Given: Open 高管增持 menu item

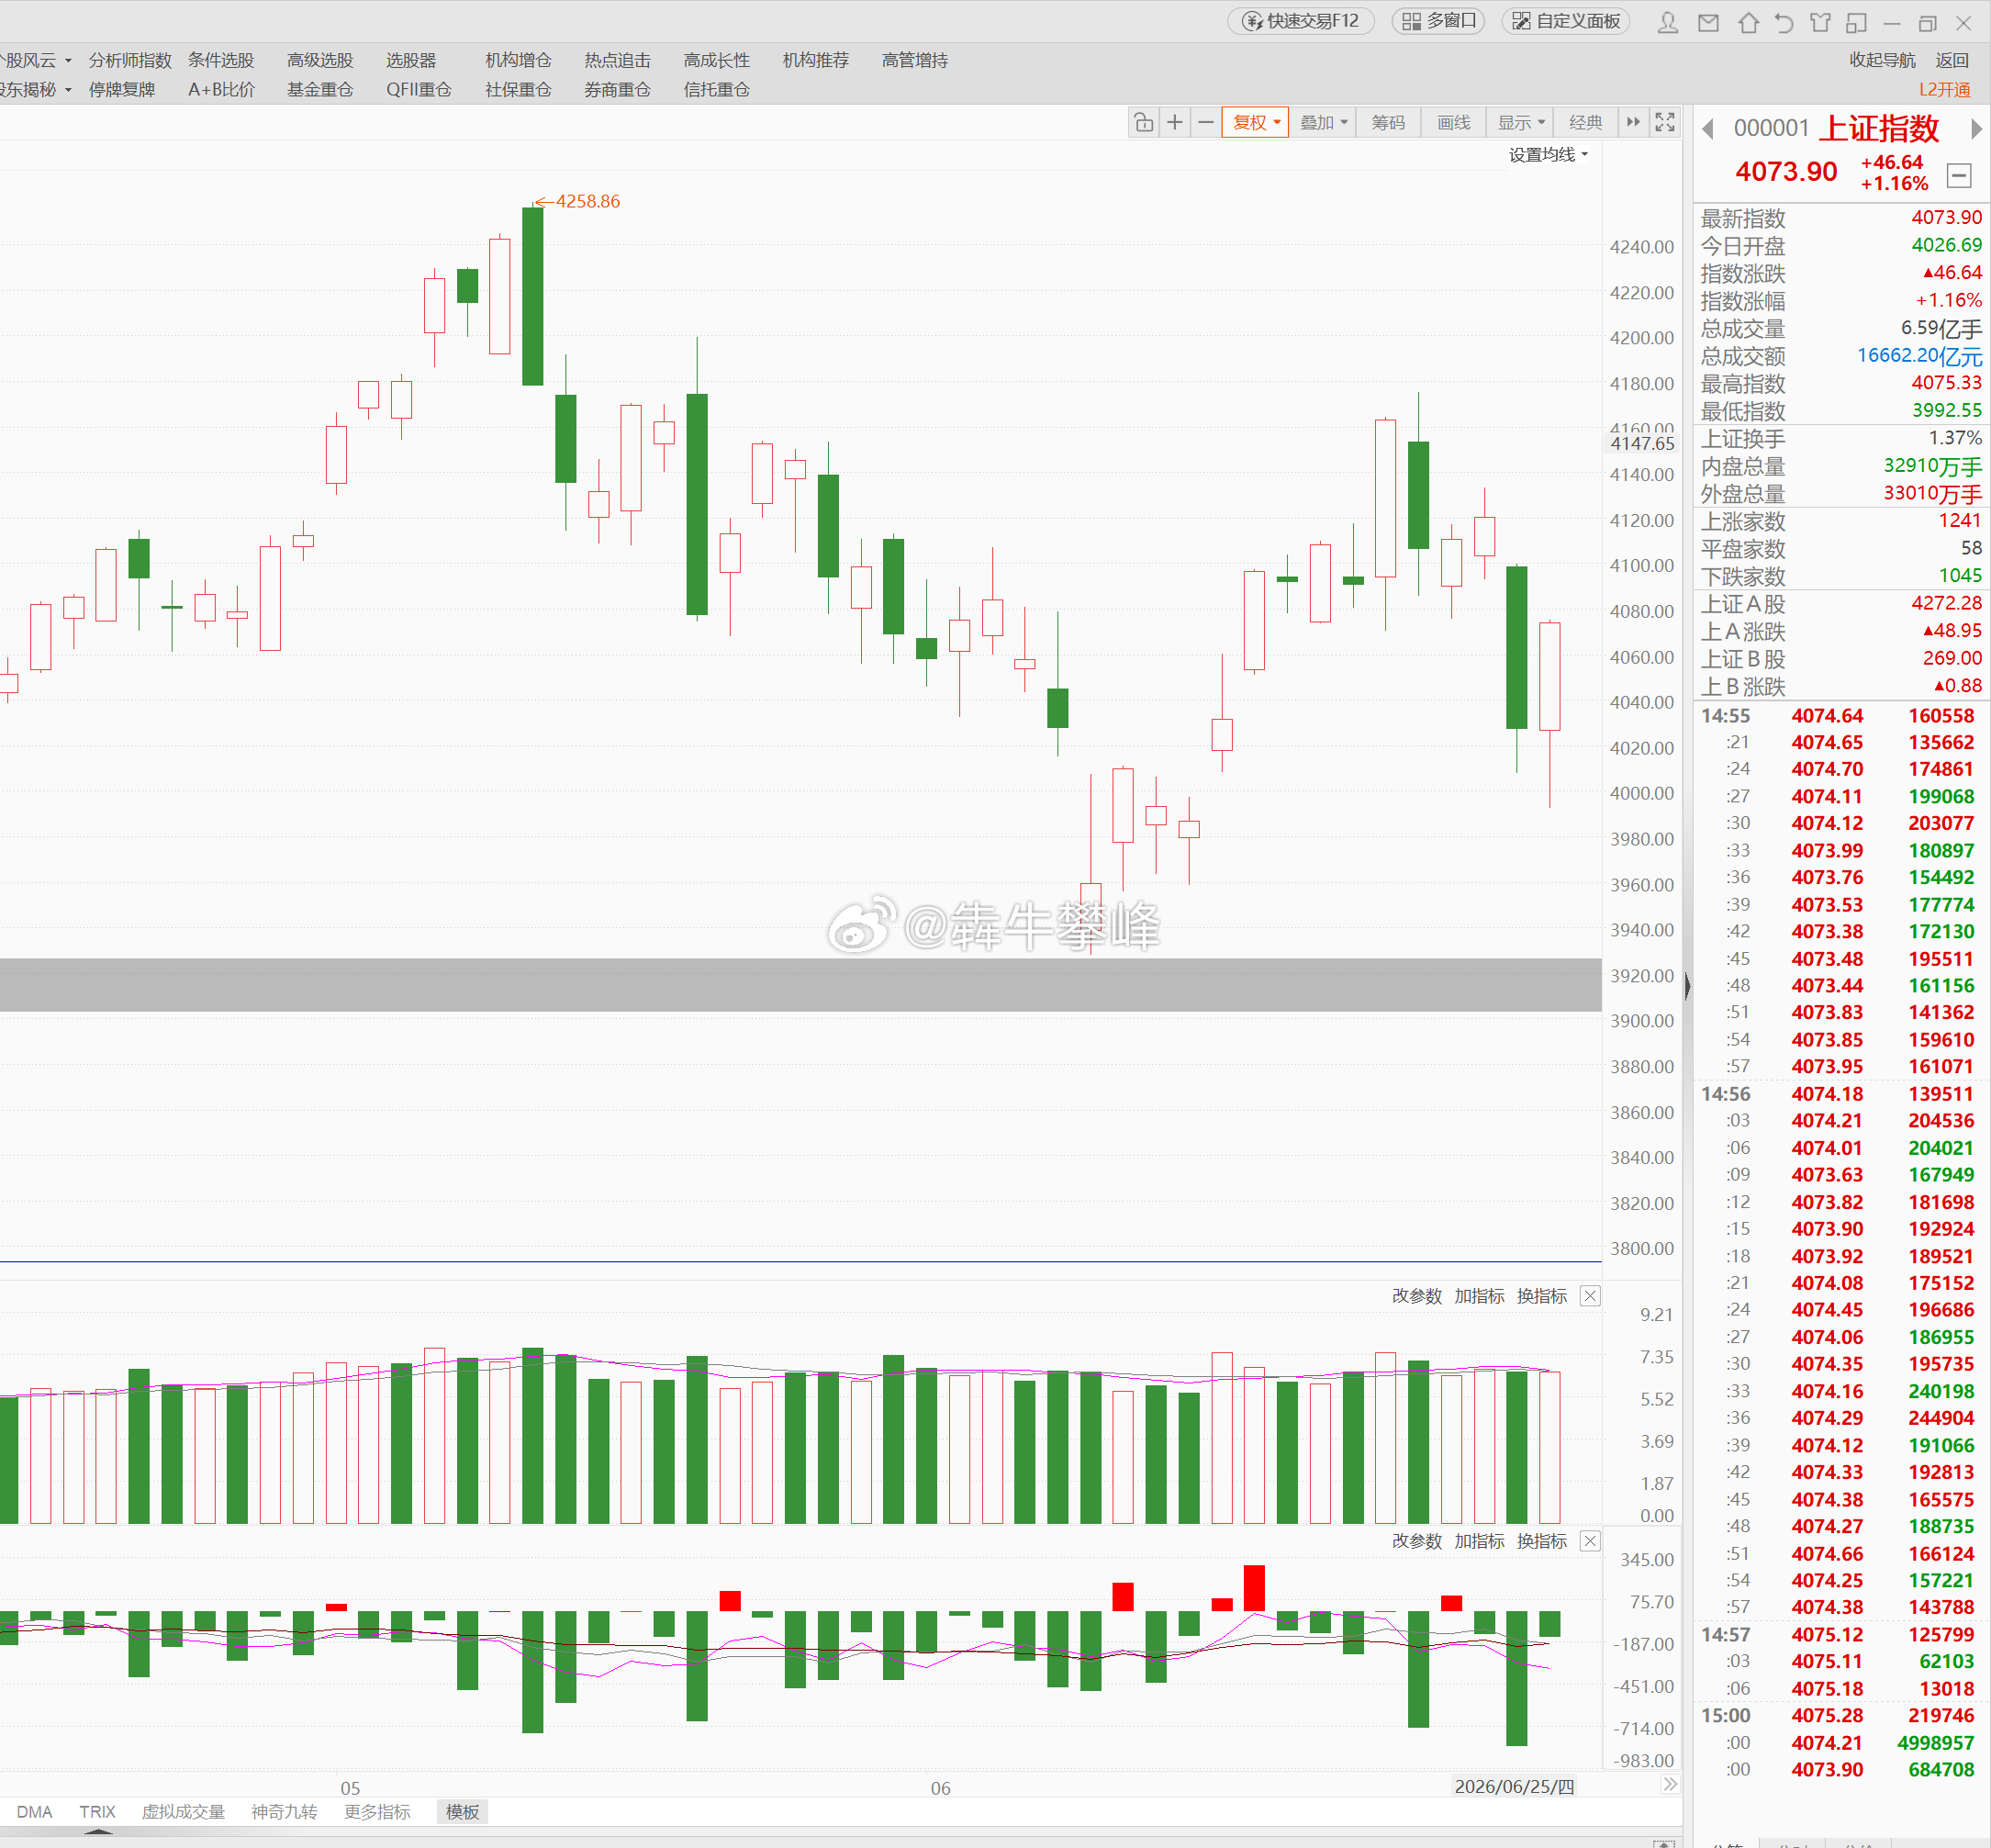Looking at the screenshot, I should point(915,60).
